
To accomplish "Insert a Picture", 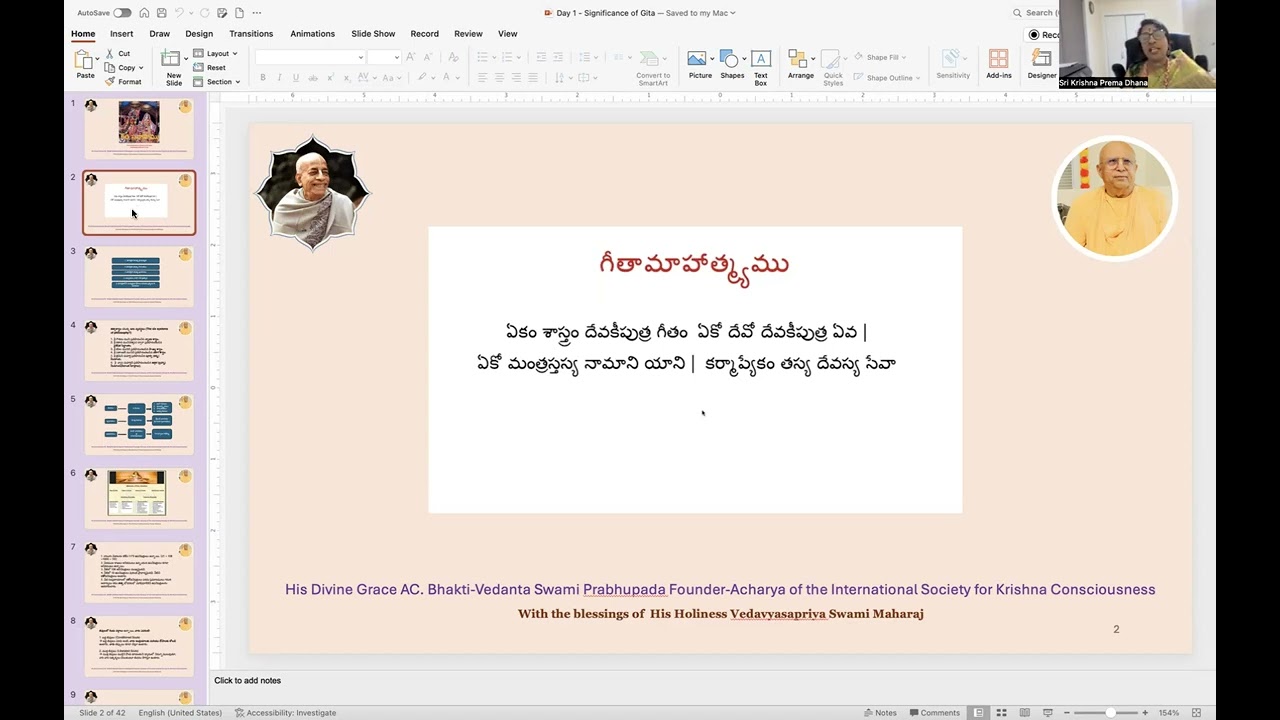I will (700, 65).
